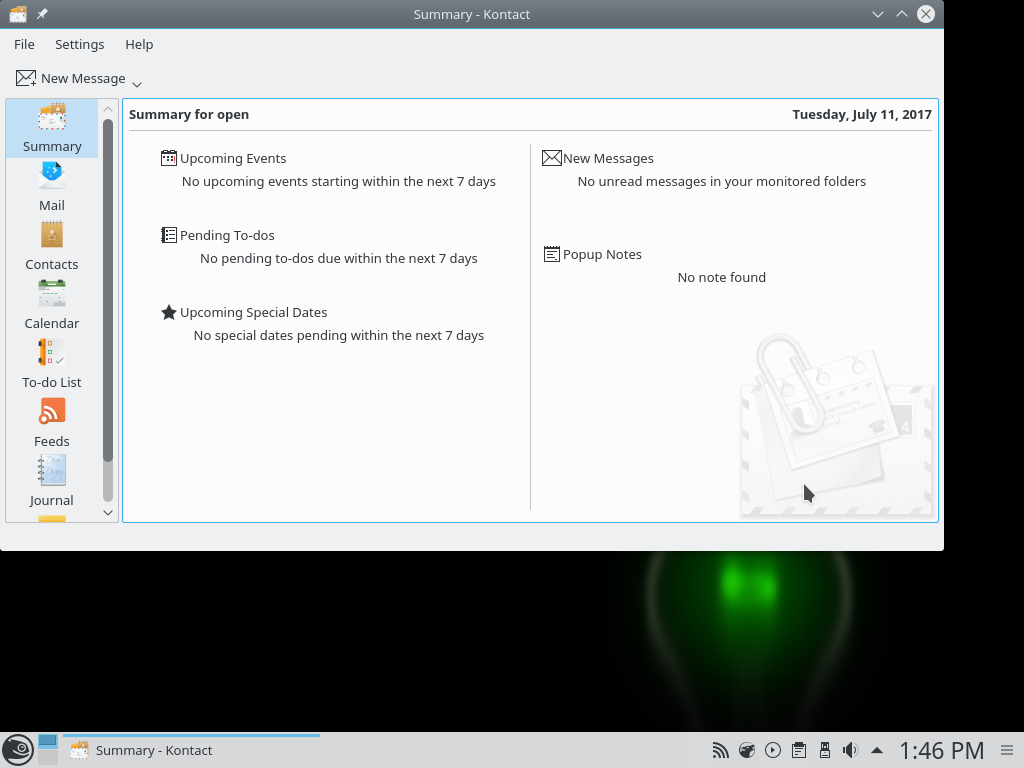Expand the New Message dropdown arrow
The width and height of the screenshot is (1024, 768).
click(x=137, y=84)
